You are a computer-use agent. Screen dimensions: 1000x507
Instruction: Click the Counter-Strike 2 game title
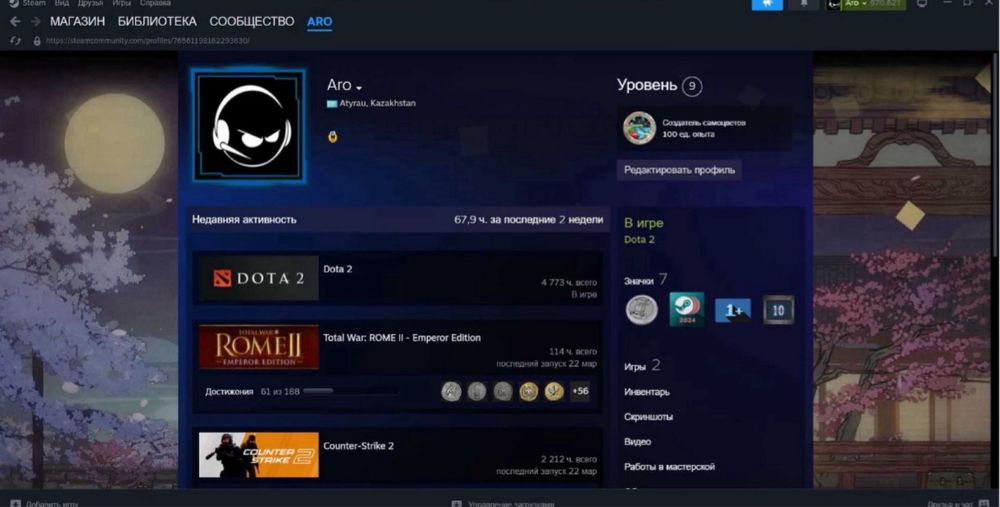pos(358,446)
